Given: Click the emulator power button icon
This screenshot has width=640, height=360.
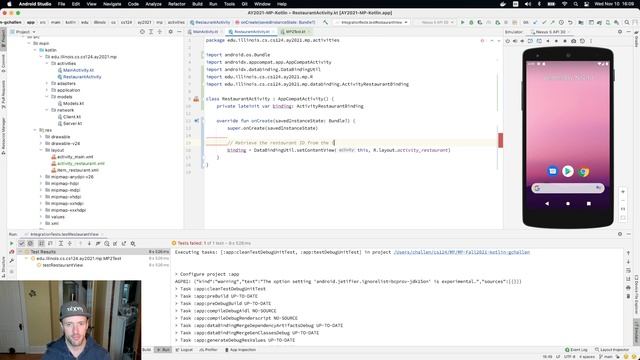Looking at the screenshot, I should (x=507, y=41).
